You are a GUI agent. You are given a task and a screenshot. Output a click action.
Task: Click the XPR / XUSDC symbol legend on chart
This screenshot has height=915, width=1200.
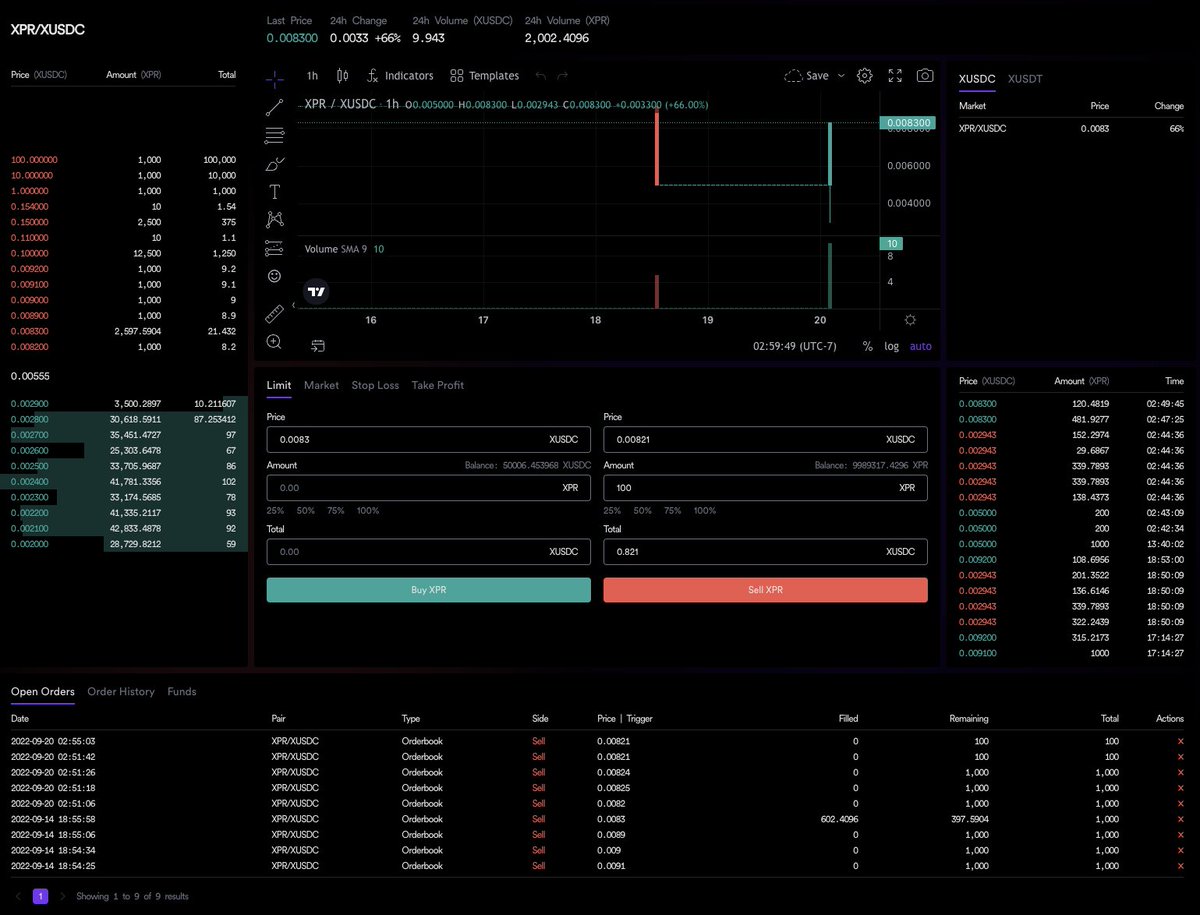pos(340,104)
